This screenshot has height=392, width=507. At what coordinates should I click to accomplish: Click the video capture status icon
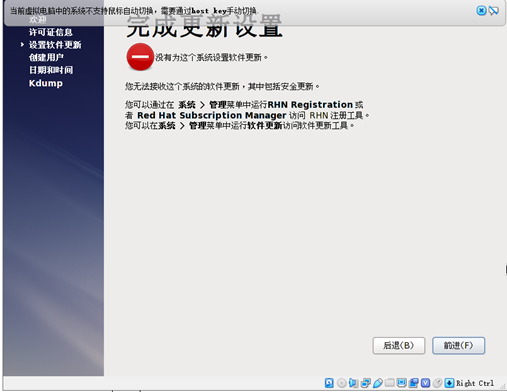click(414, 383)
